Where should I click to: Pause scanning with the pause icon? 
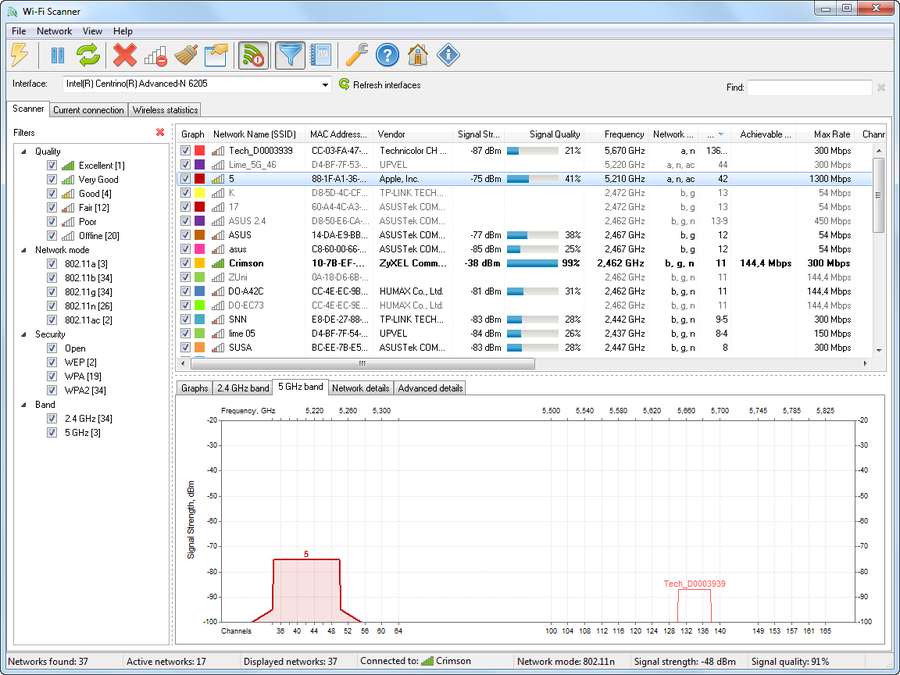coord(57,56)
